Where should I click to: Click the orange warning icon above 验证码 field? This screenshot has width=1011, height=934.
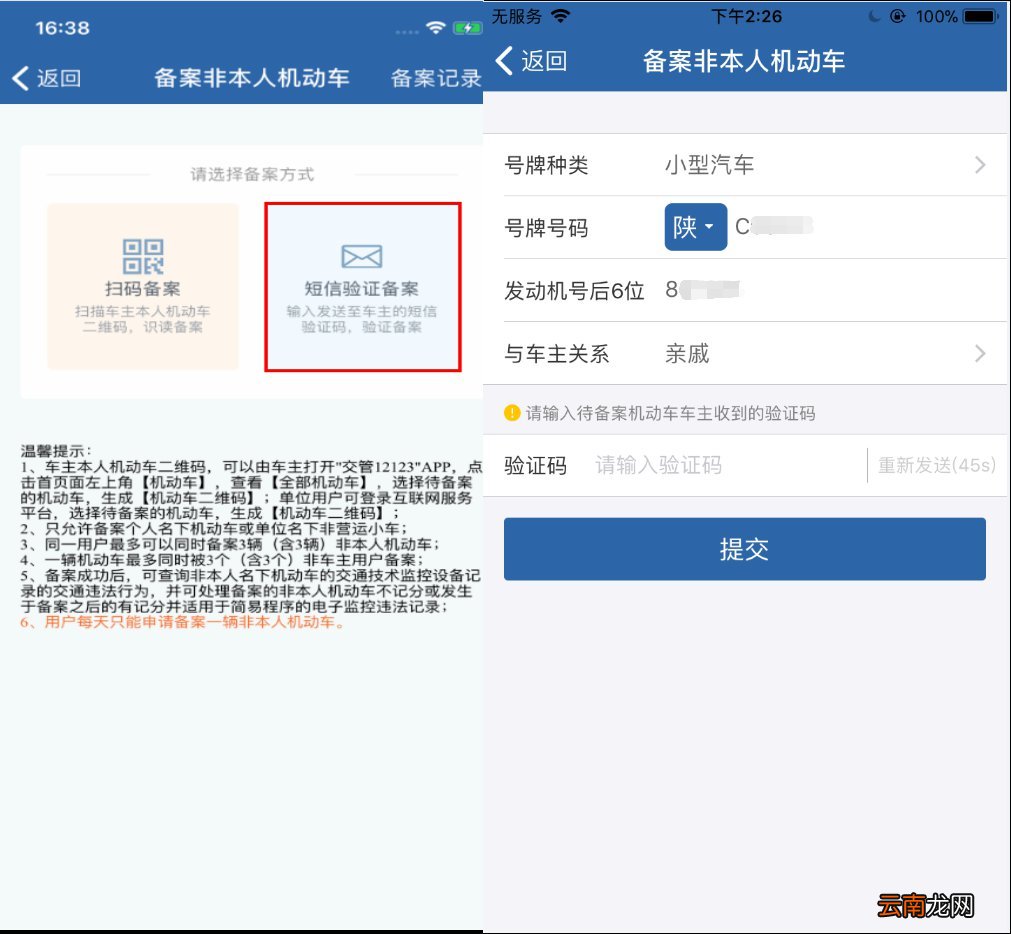click(x=512, y=410)
